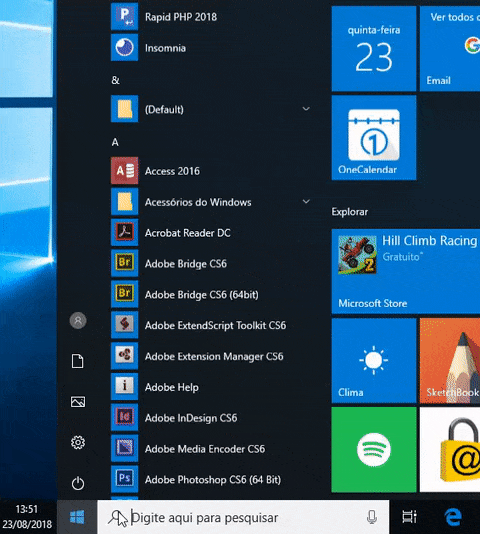Screen dimensions: 480x534
Task: Open Microsoft Edge from taskbar
Action: point(453,517)
